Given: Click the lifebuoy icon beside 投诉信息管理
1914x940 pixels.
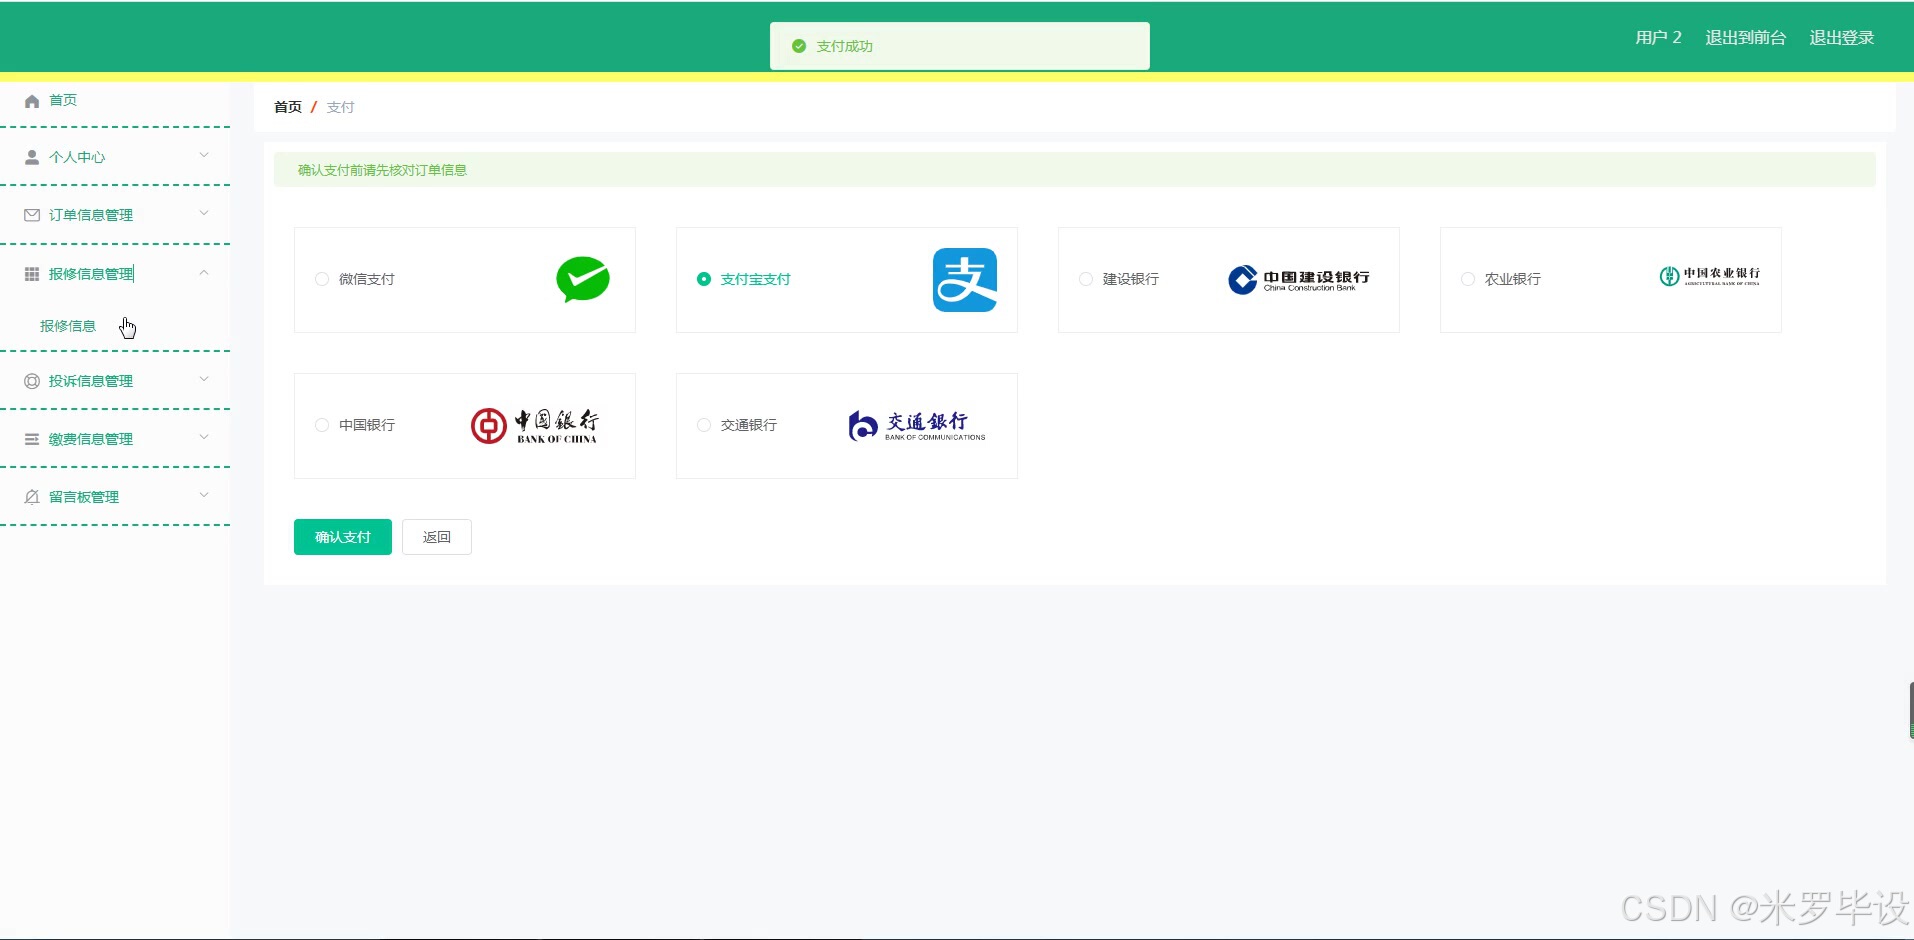Looking at the screenshot, I should (x=32, y=381).
